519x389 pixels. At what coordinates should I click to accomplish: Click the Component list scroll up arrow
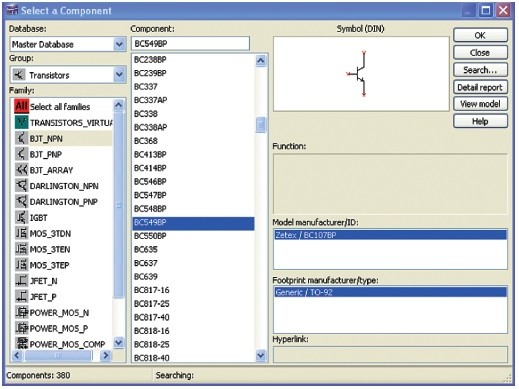(261, 61)
